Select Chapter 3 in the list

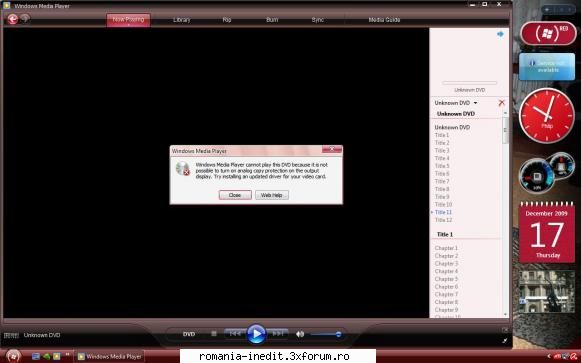446,263
